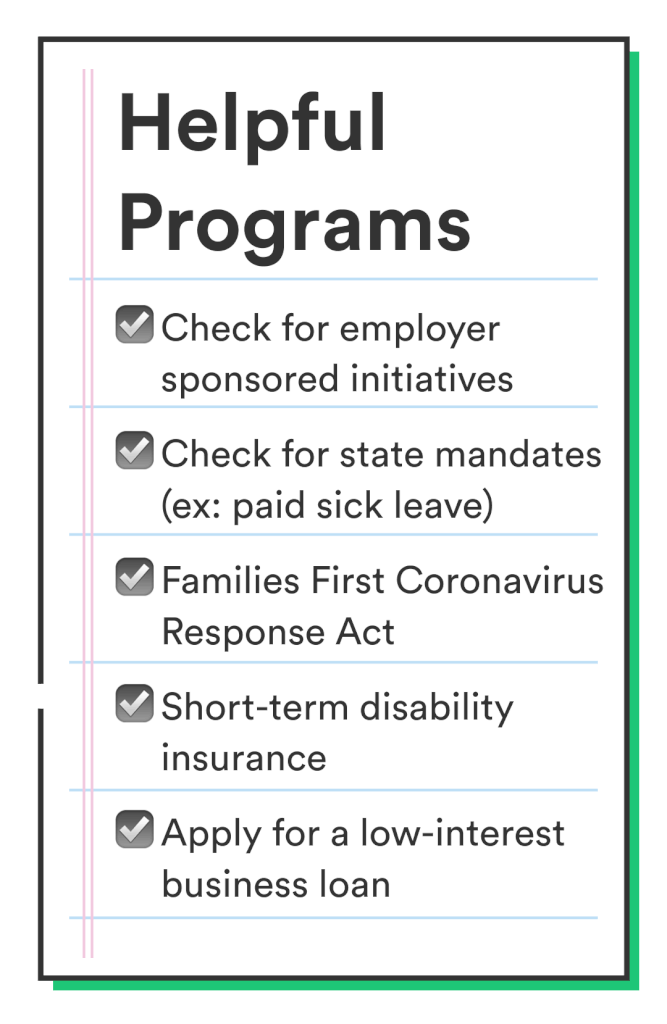Screen dimensions: 667x1024
Task: Toggle the Short-term disability checkbox
Action: tap(135, 703)
